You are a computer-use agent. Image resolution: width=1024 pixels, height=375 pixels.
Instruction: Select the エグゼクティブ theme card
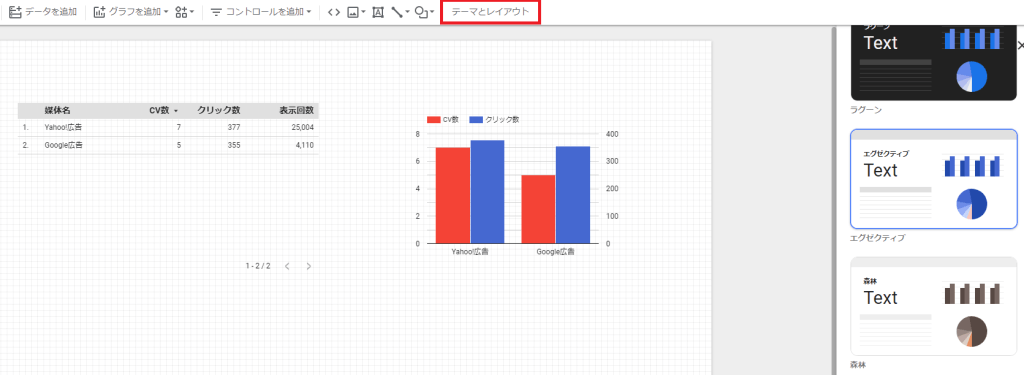click(933, 179)
